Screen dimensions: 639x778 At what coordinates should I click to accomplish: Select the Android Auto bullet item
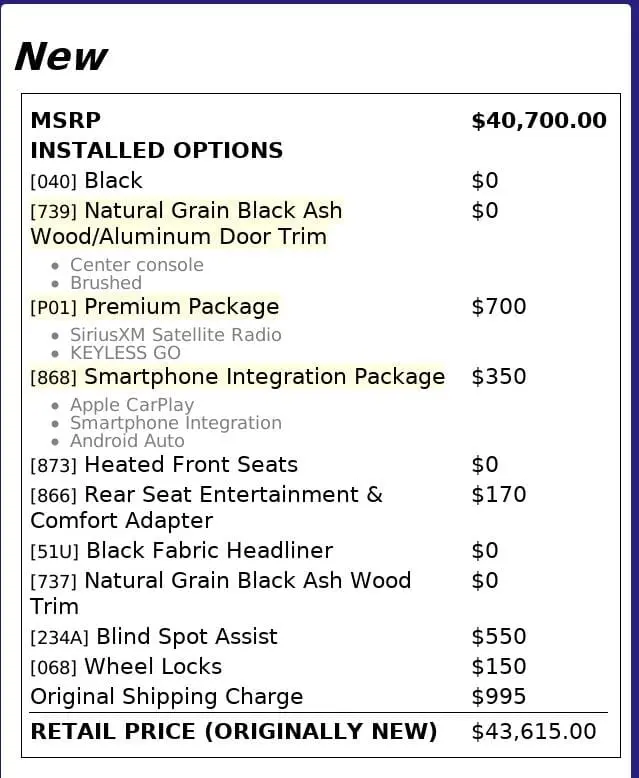(127, 441)
